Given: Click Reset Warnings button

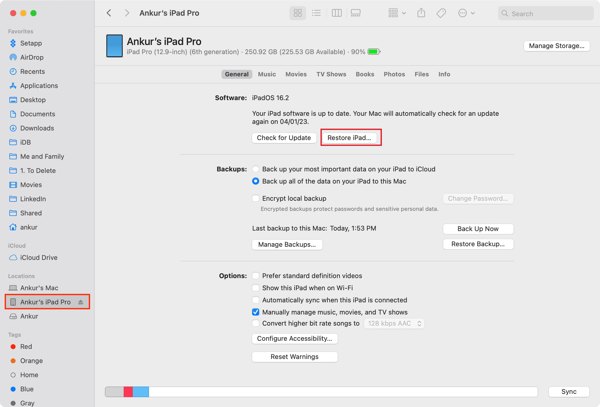Looking at the screenshot, I should coord(294,357).
